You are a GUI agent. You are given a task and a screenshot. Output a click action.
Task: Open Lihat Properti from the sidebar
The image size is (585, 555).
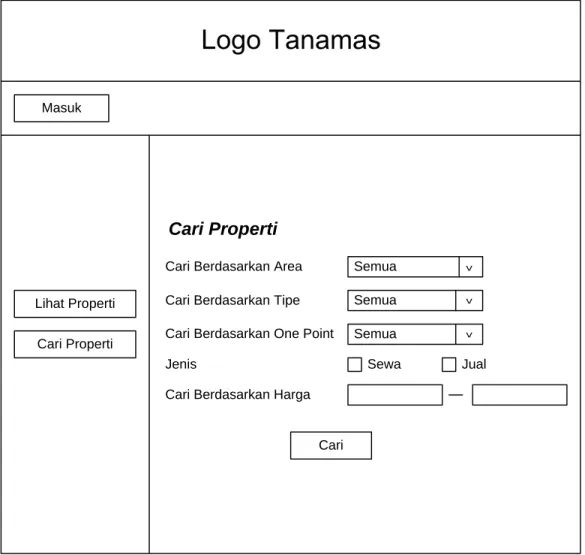[75, 304]
